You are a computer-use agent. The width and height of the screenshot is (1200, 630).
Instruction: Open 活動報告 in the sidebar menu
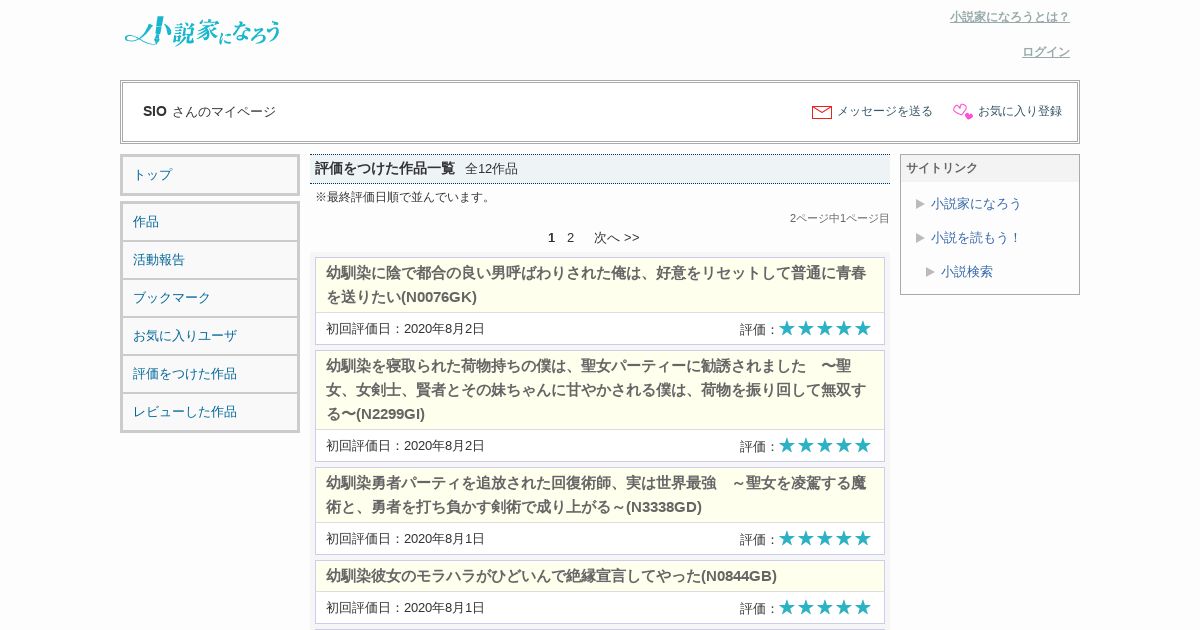pyautogui.click(x=210, y=260)
